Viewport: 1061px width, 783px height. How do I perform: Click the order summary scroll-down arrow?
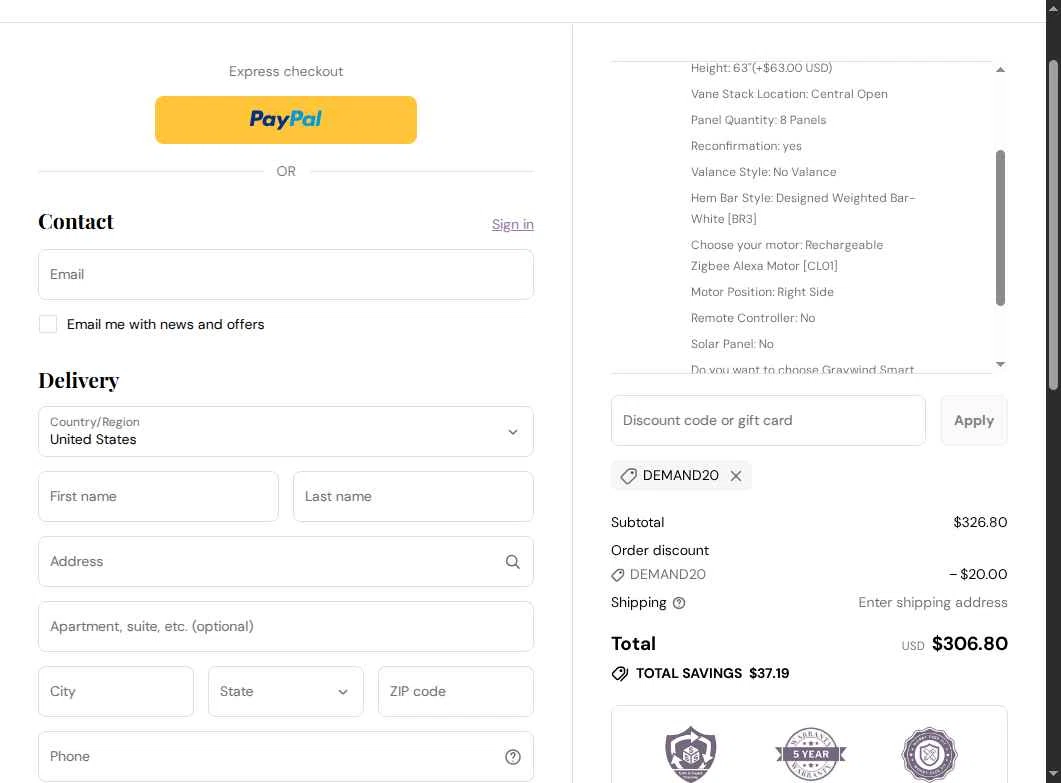point(1000,364)
